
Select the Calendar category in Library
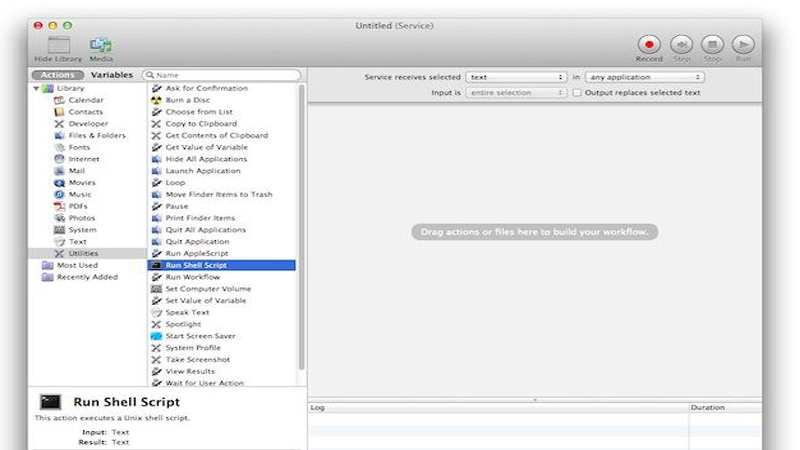pyautogui.click(x=85, y=100)
